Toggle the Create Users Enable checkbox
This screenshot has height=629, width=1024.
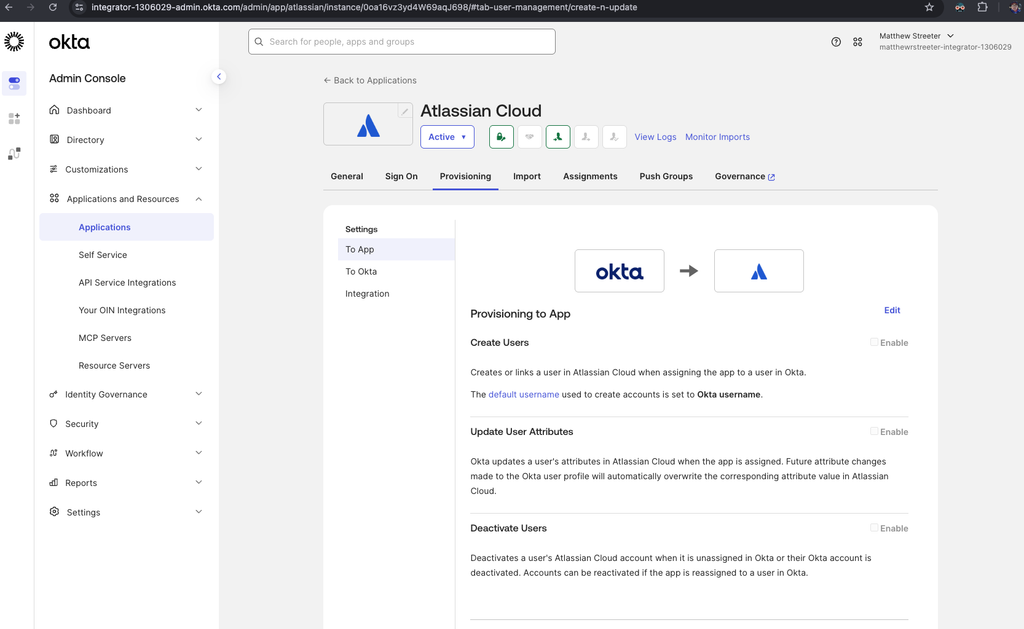pyautogui.click(x=874, y=342)
